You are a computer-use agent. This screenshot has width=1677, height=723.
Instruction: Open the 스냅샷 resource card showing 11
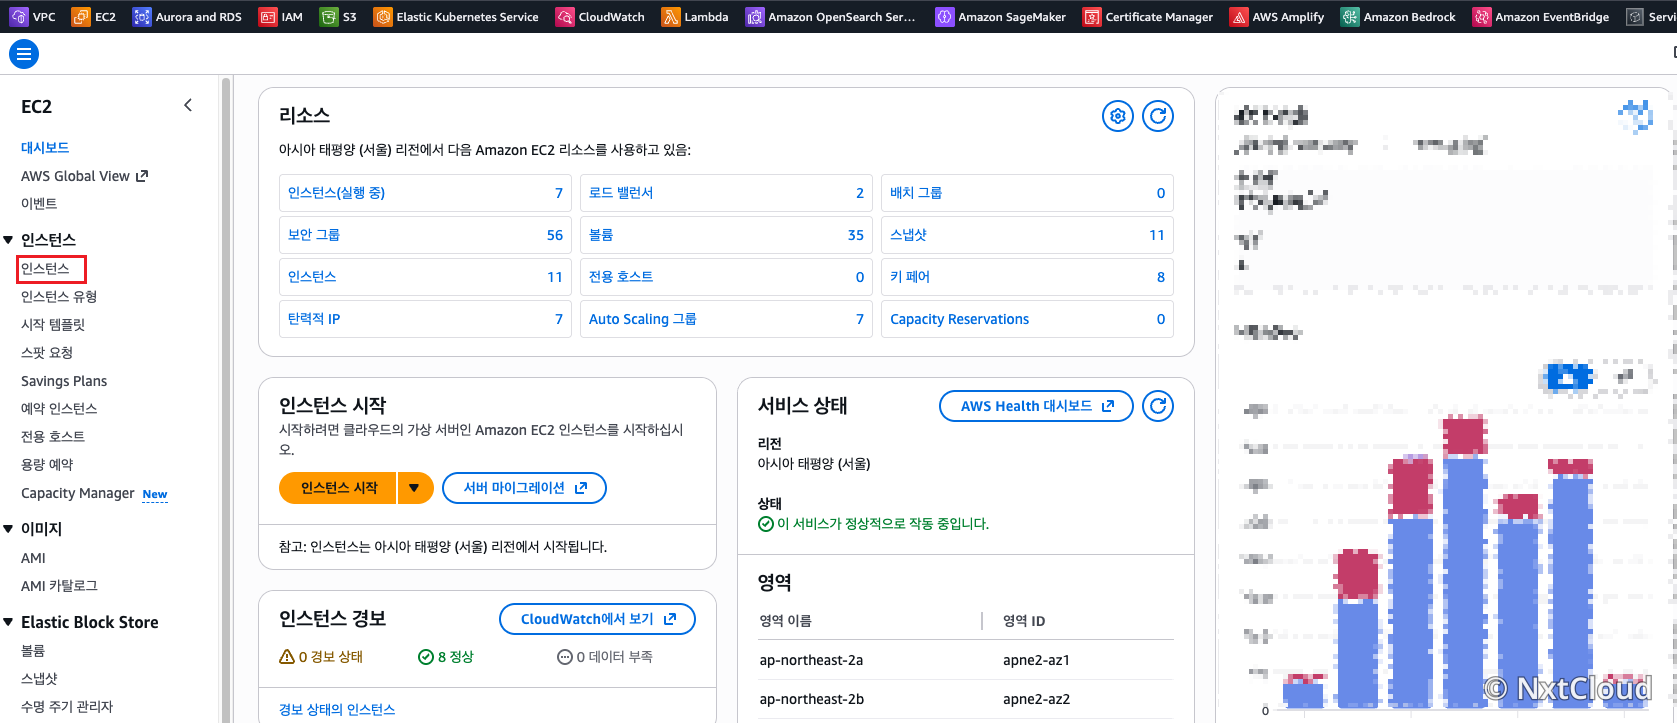tap(1027, 235)
